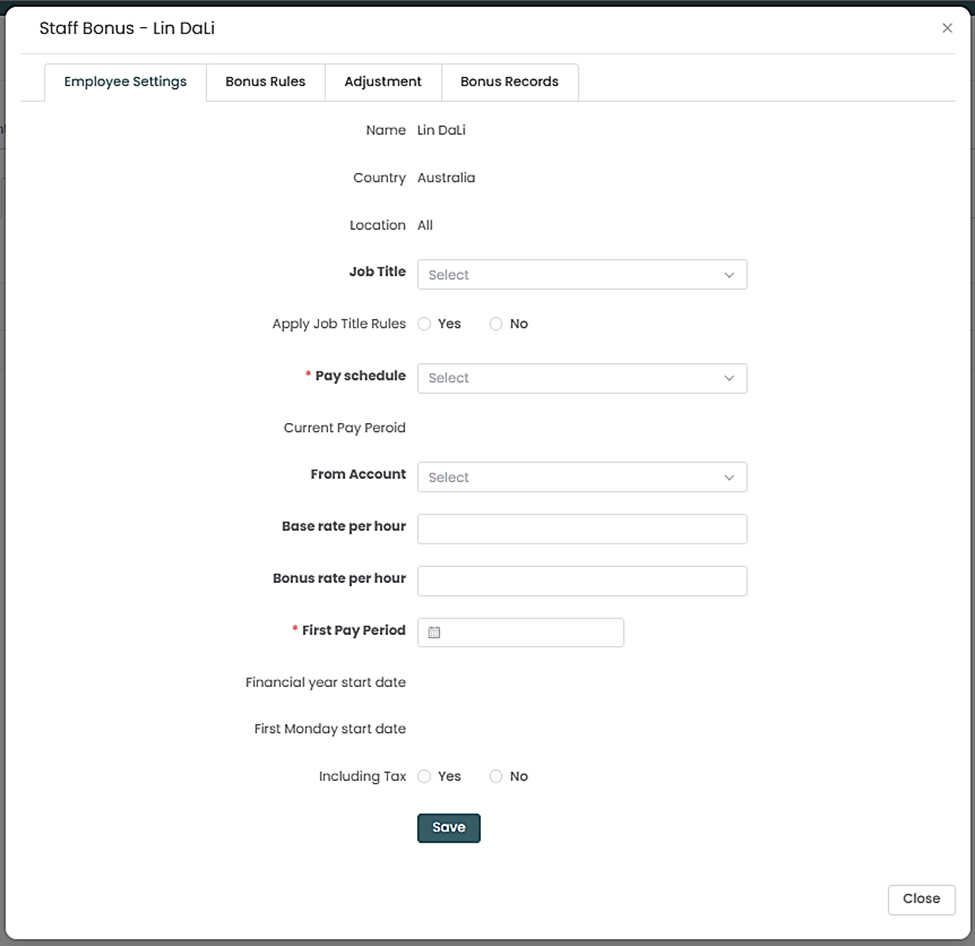
Task: Go to the Bonus Records tab
Action: point(509,82)
